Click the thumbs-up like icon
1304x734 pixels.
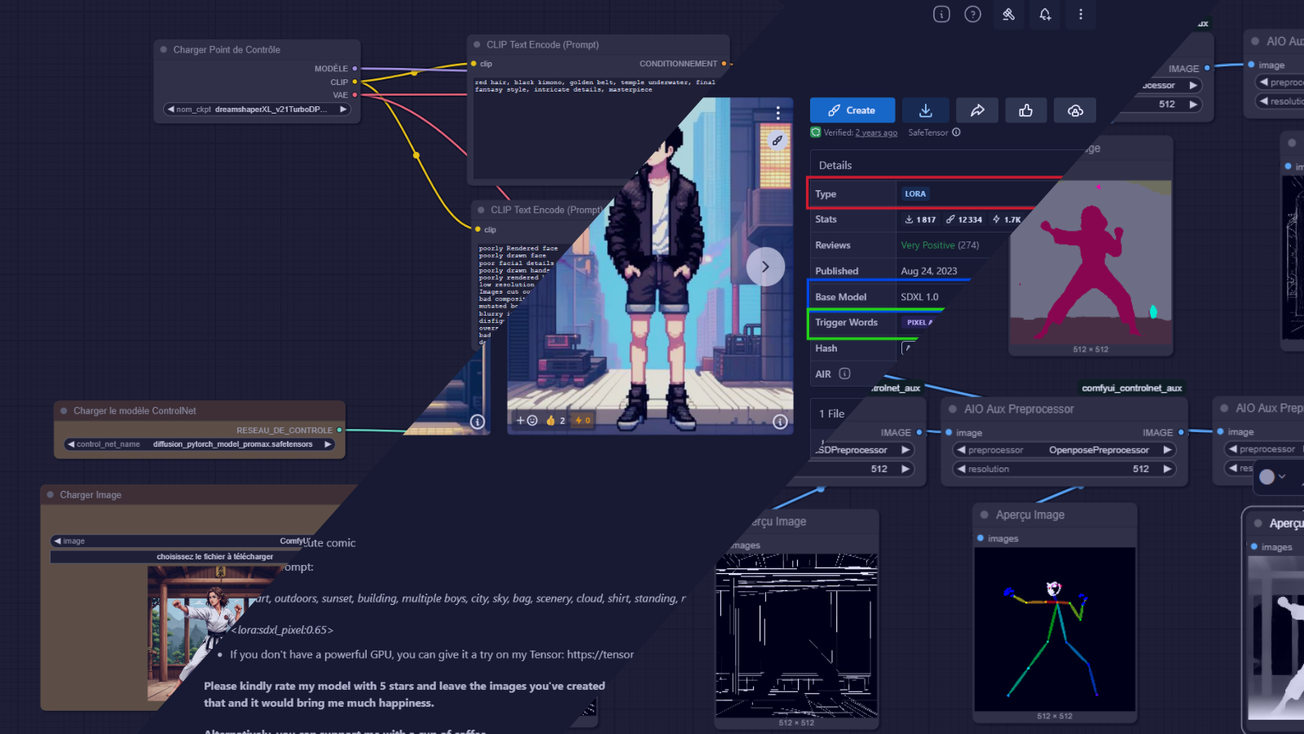tap(1026, 110)
